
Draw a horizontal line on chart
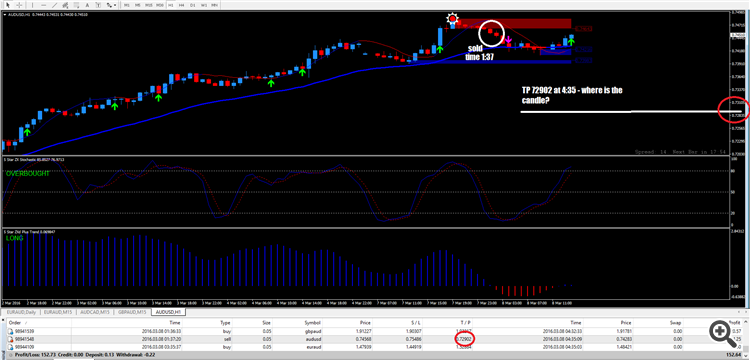44,5
